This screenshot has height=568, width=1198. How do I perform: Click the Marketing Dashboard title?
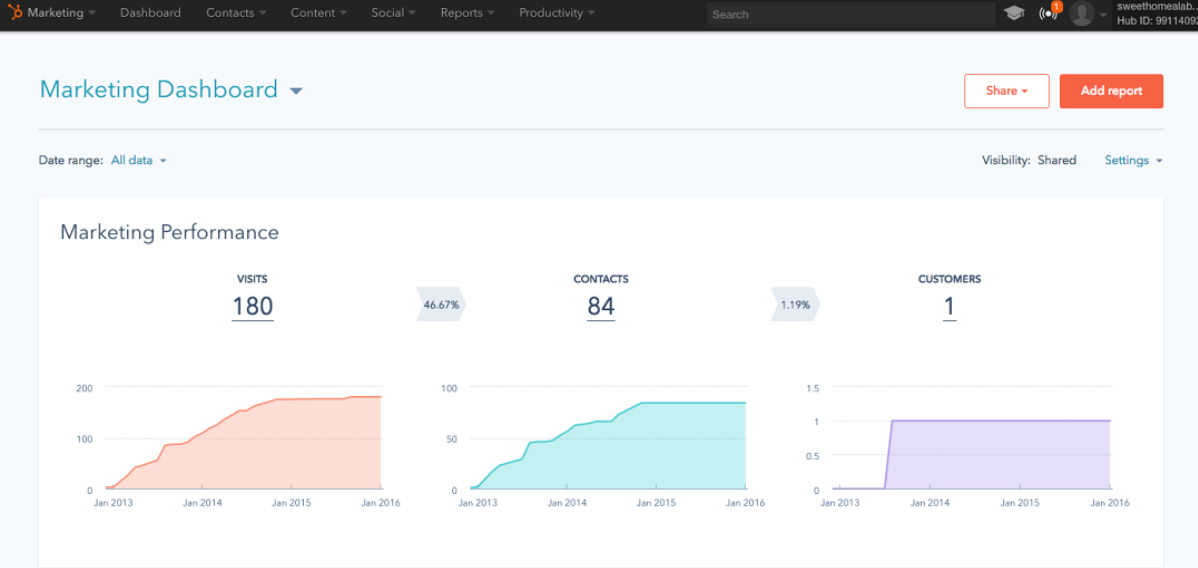(x=159, y=89)
